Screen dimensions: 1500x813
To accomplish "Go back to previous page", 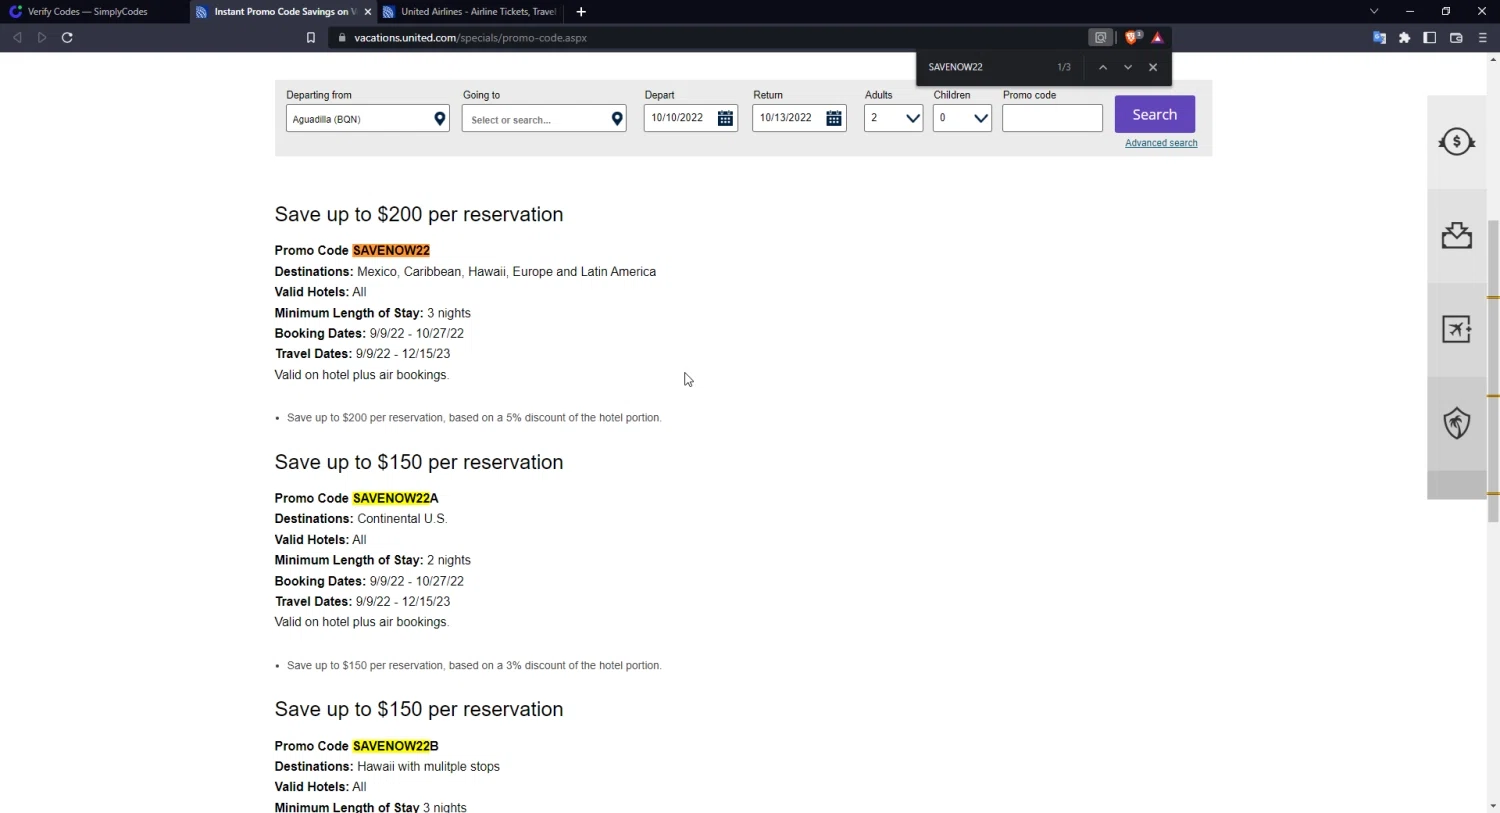I will coord(17,38).
